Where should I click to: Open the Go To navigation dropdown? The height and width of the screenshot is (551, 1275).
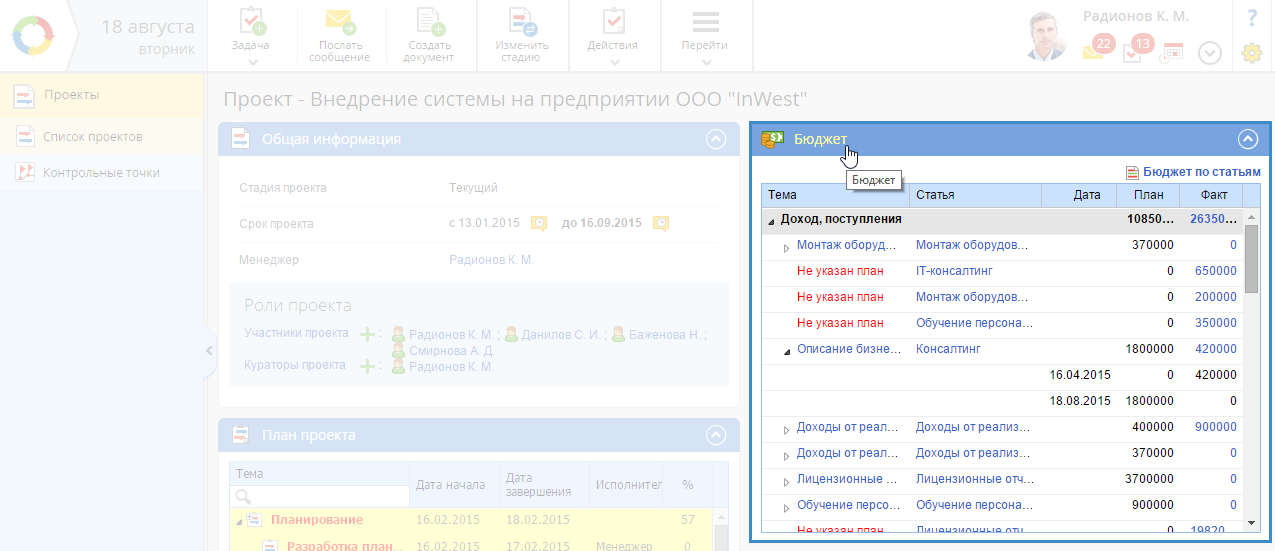point(705,35)
